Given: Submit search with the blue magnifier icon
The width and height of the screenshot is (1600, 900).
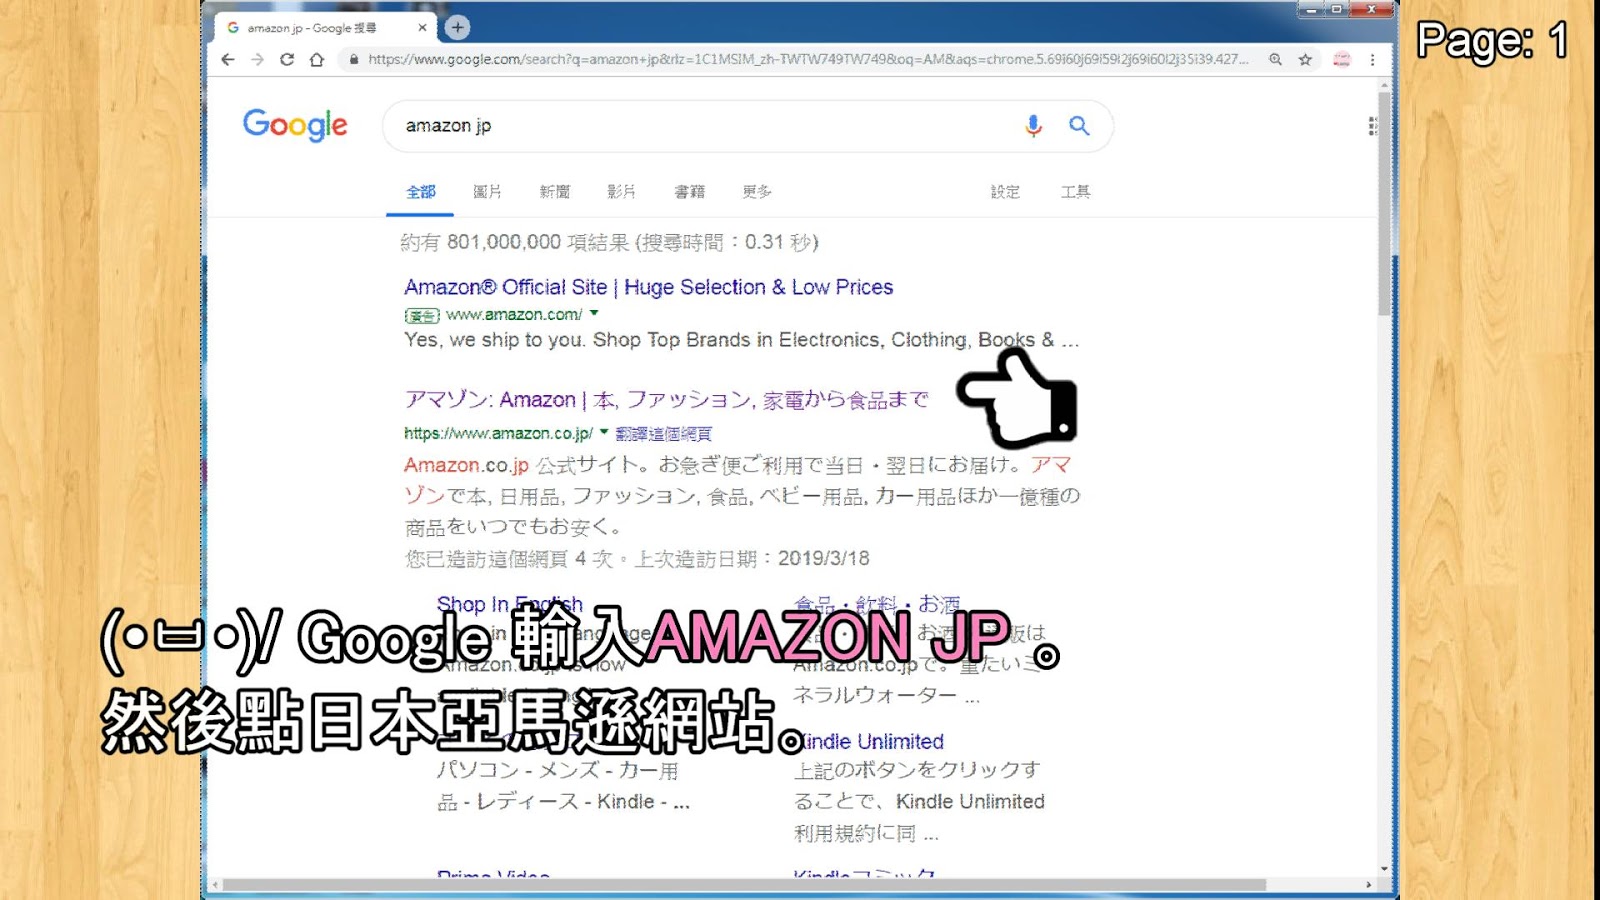Looking at the screenshot, I should [x=1079, y=126].
